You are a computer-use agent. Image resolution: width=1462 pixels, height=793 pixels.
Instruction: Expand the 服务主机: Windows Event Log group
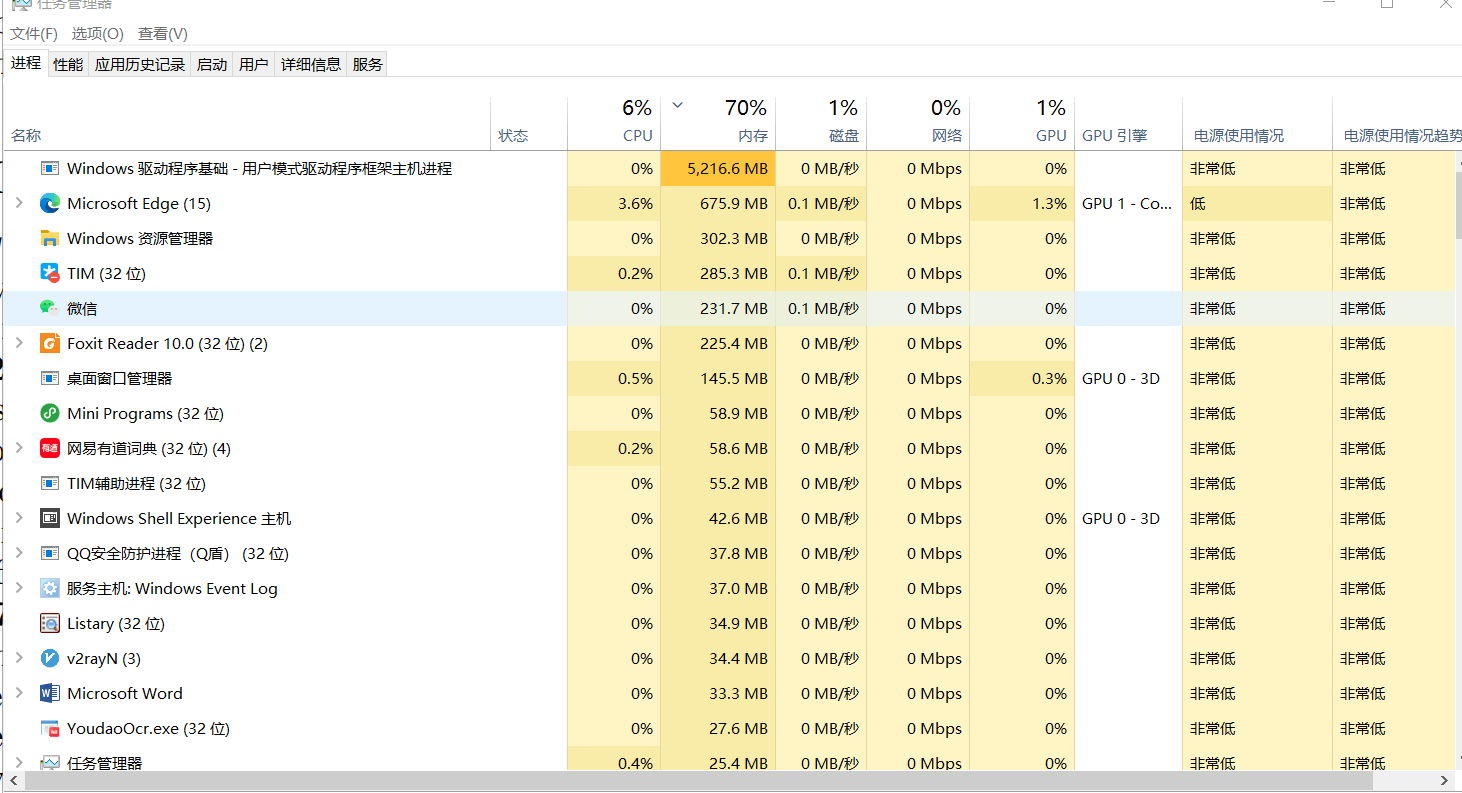(19, 588)
